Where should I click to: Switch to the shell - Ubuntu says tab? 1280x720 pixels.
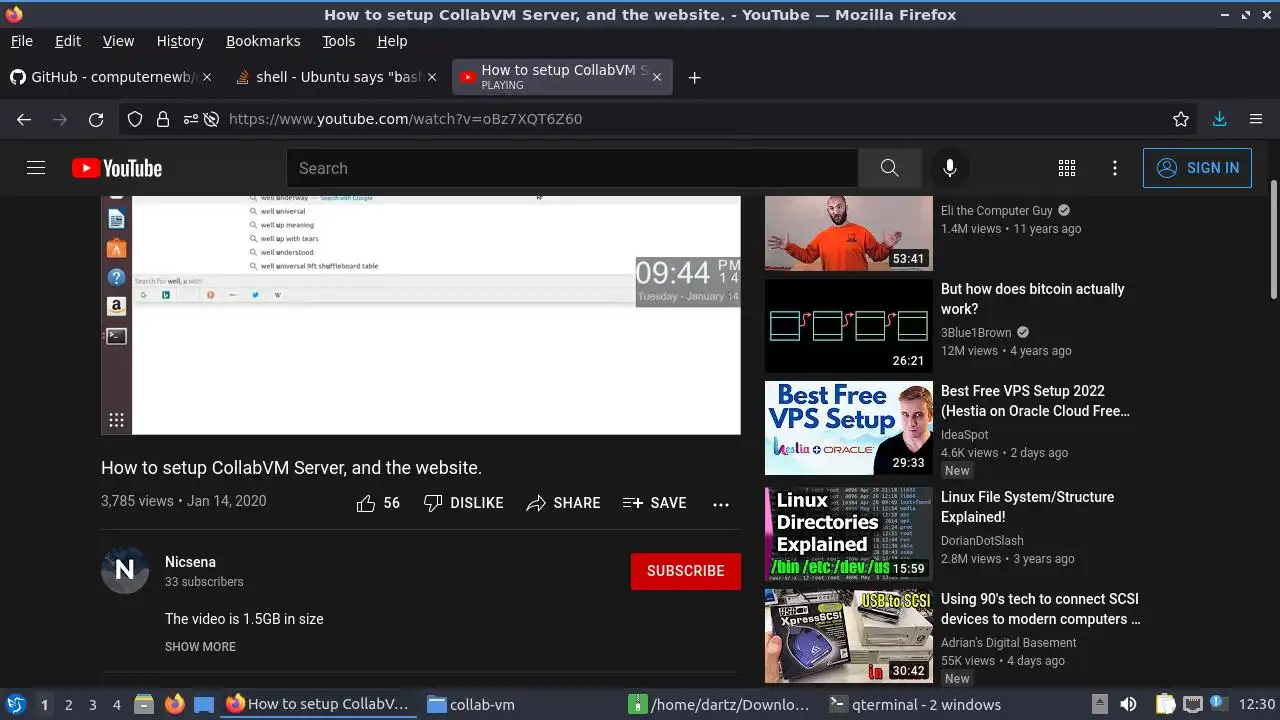coord(337,77)
